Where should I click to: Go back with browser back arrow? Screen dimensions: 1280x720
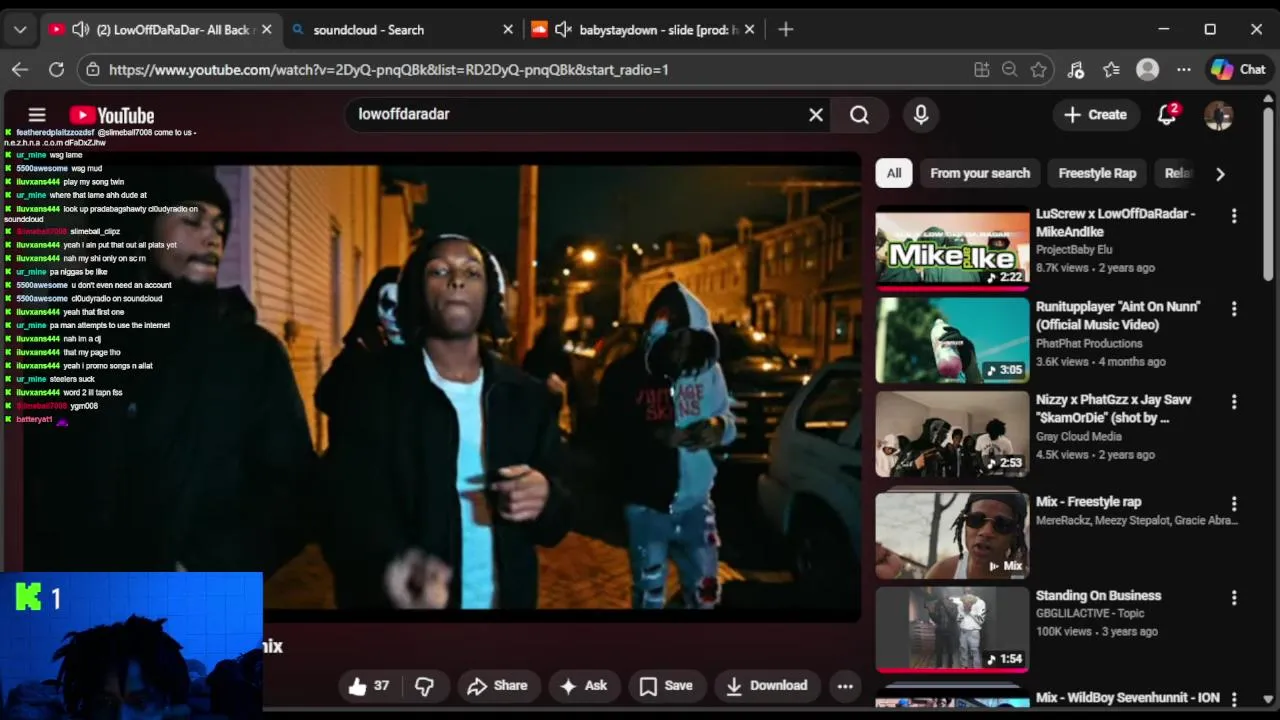pyautogui.click(x=20, y=70)
